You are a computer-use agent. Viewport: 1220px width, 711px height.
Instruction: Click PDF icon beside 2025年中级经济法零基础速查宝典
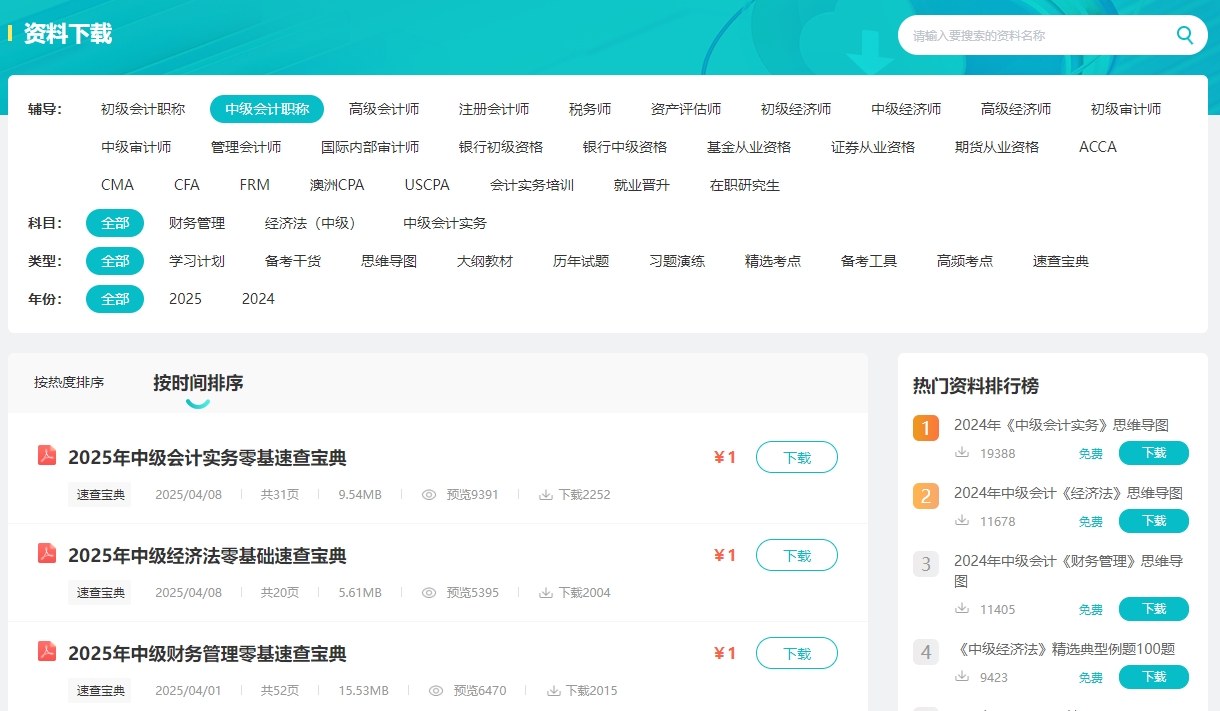[x=47, y=554]
